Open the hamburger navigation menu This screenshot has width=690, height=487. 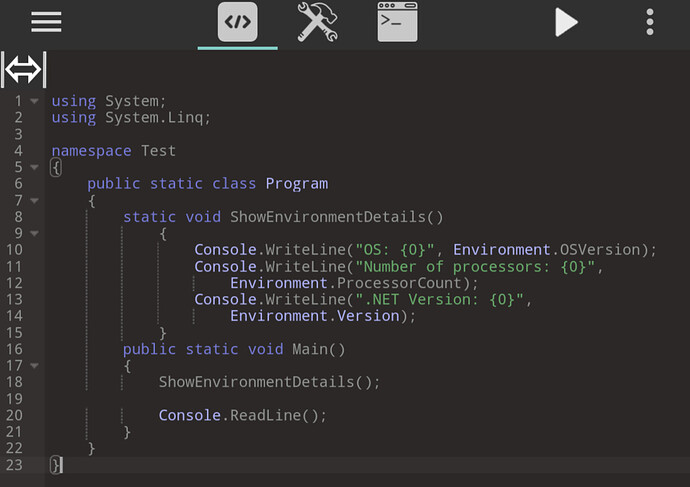click(x=46, y=22)
